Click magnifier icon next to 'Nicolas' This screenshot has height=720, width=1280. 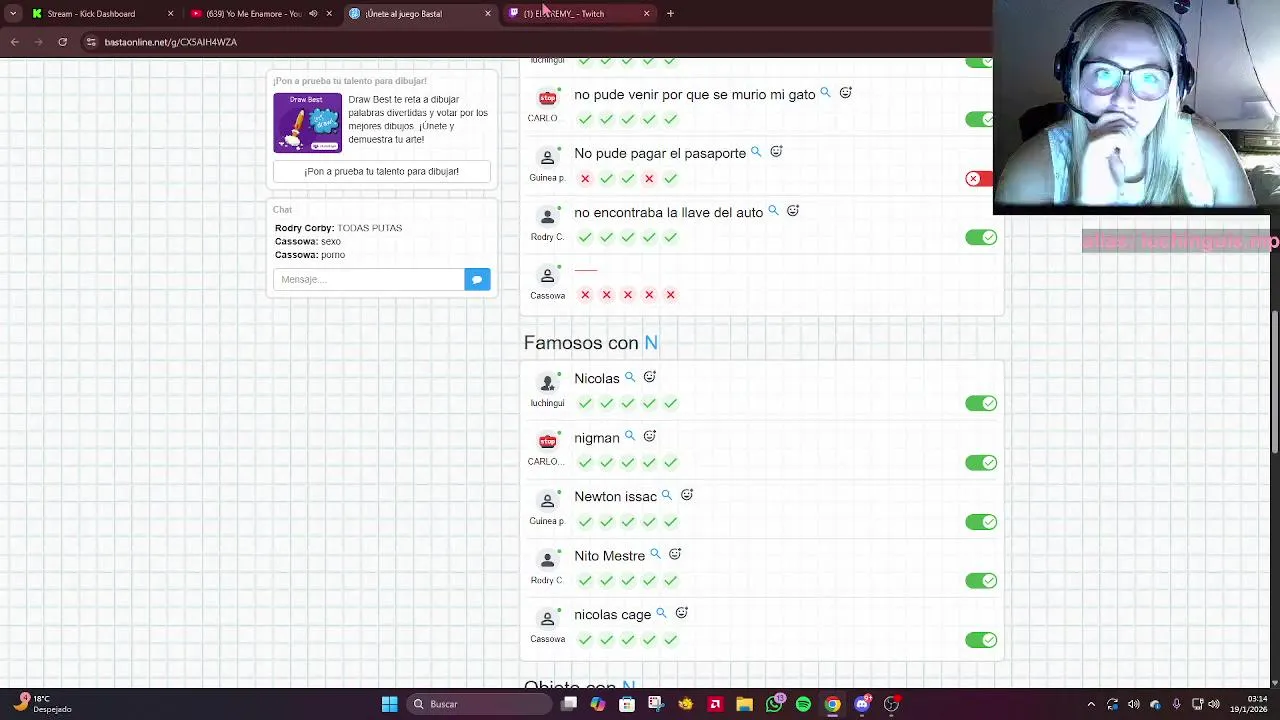point(630,378)
